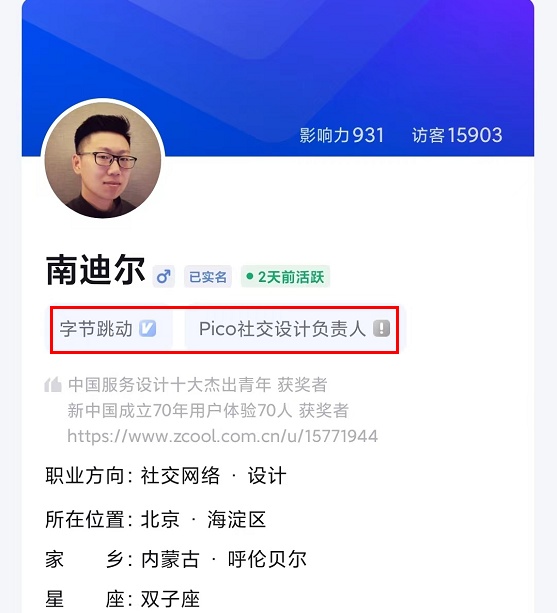Tap 新中国成立70年用户体验70人 award line
Screen dimensions: 557x613
coord(208,410)
